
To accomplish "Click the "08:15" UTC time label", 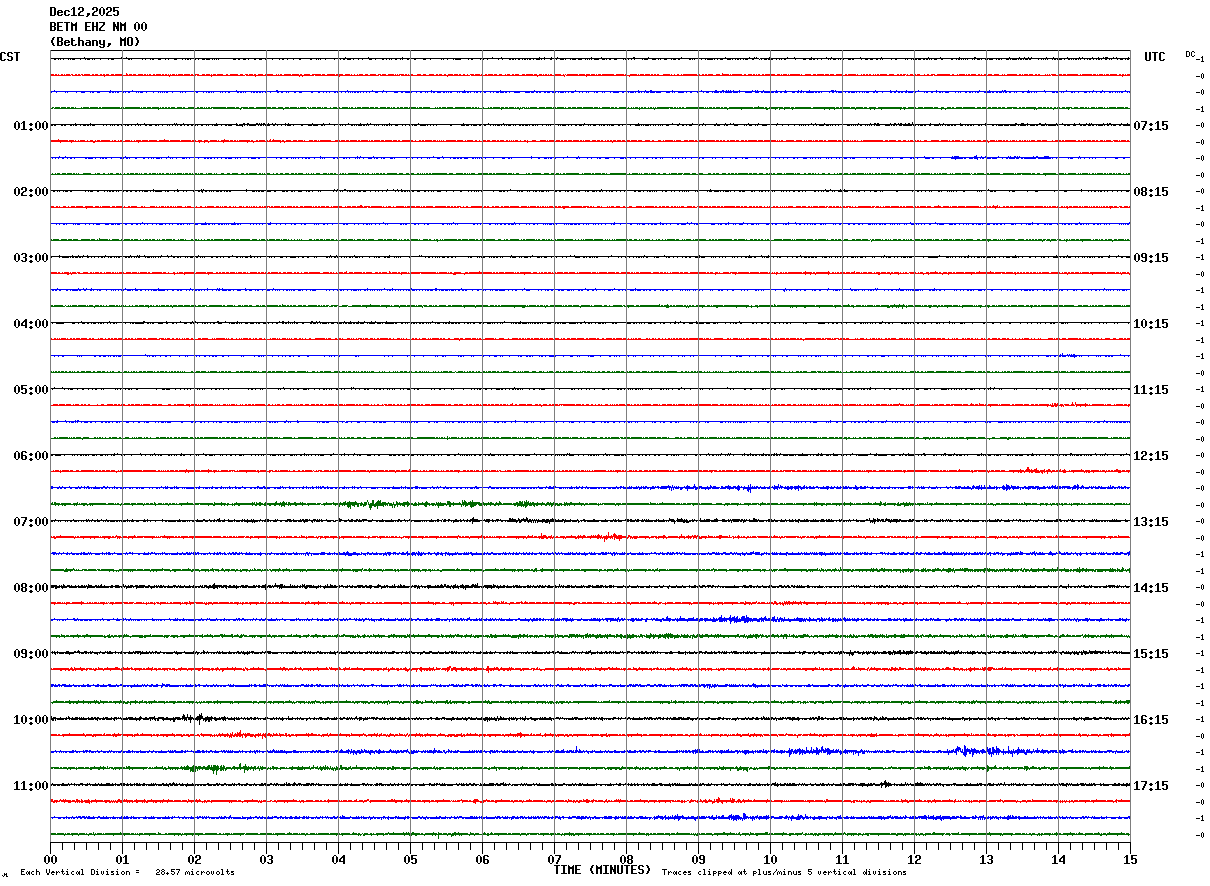I will (x=1151, y=192).
